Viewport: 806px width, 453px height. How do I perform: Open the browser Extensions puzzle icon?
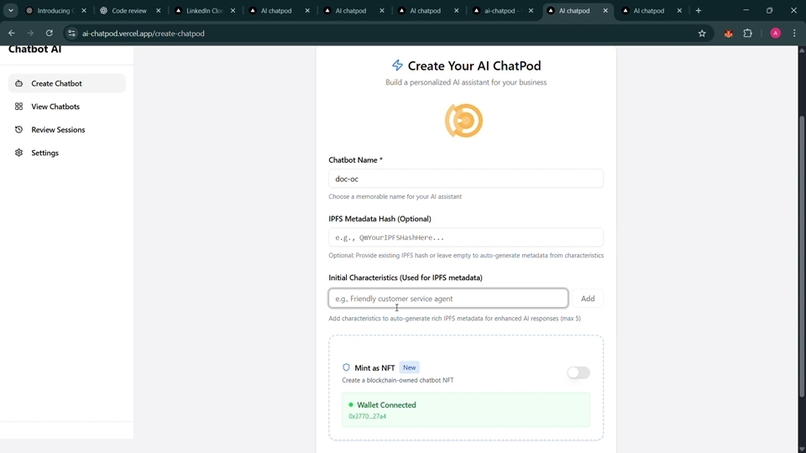click(x=748, y=33)
